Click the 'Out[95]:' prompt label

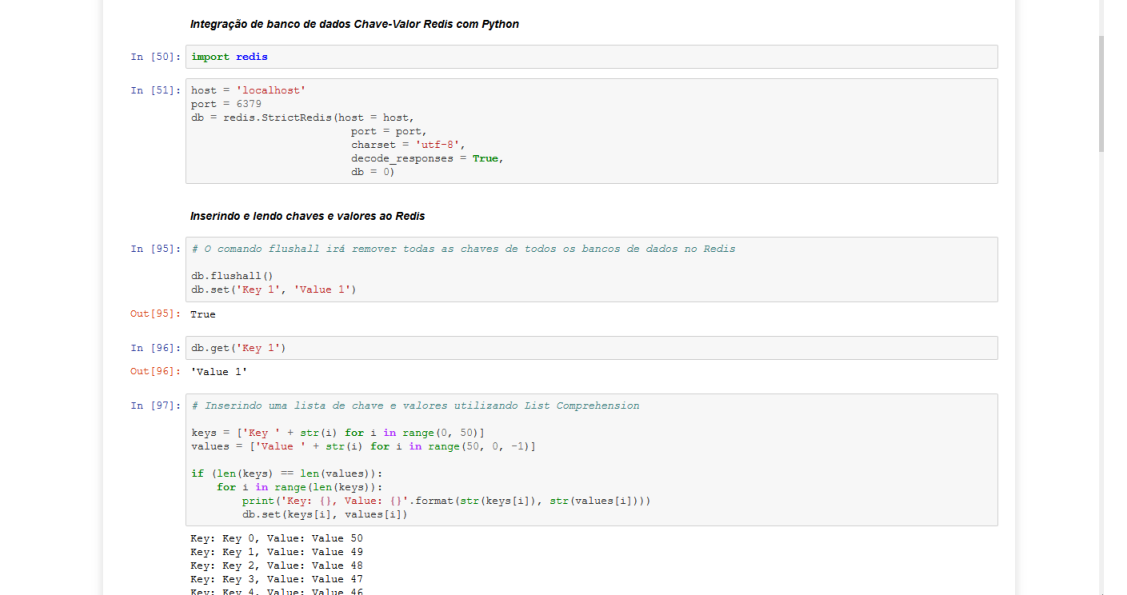155,314
